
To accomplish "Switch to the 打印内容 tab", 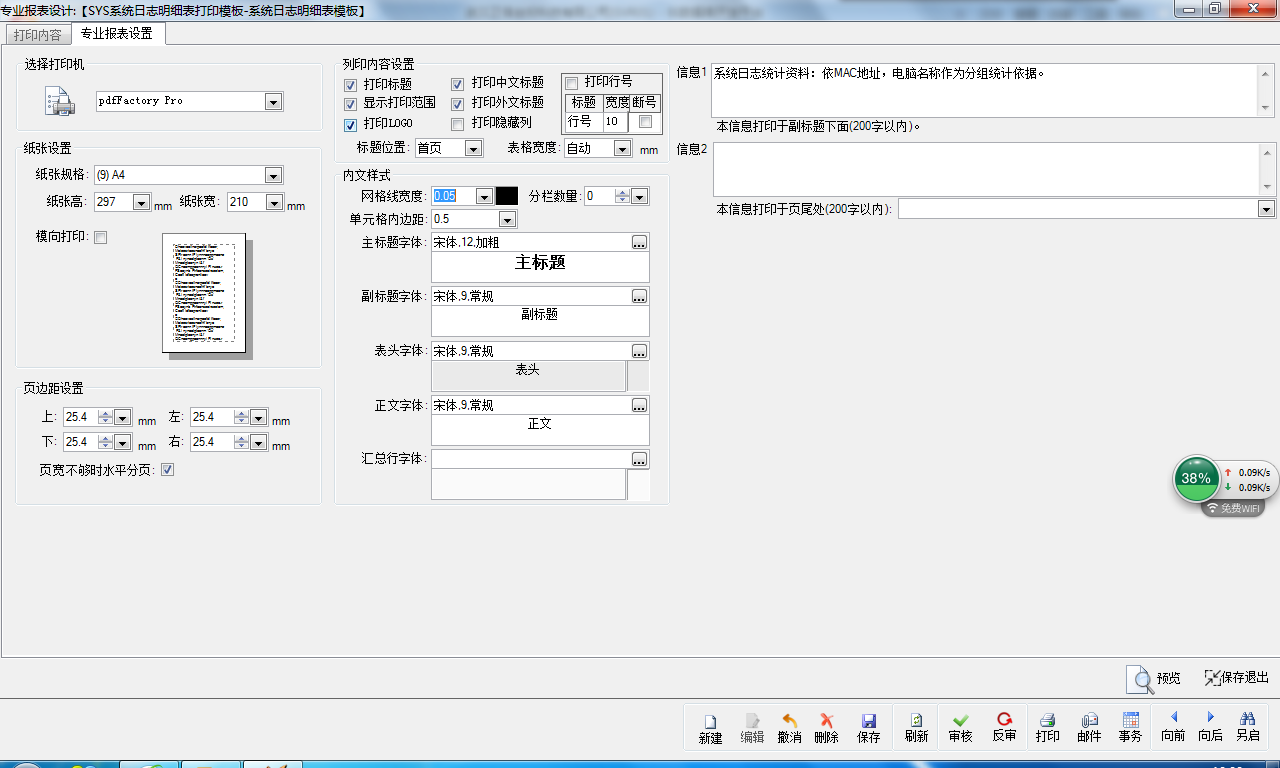I will point(37,34).
